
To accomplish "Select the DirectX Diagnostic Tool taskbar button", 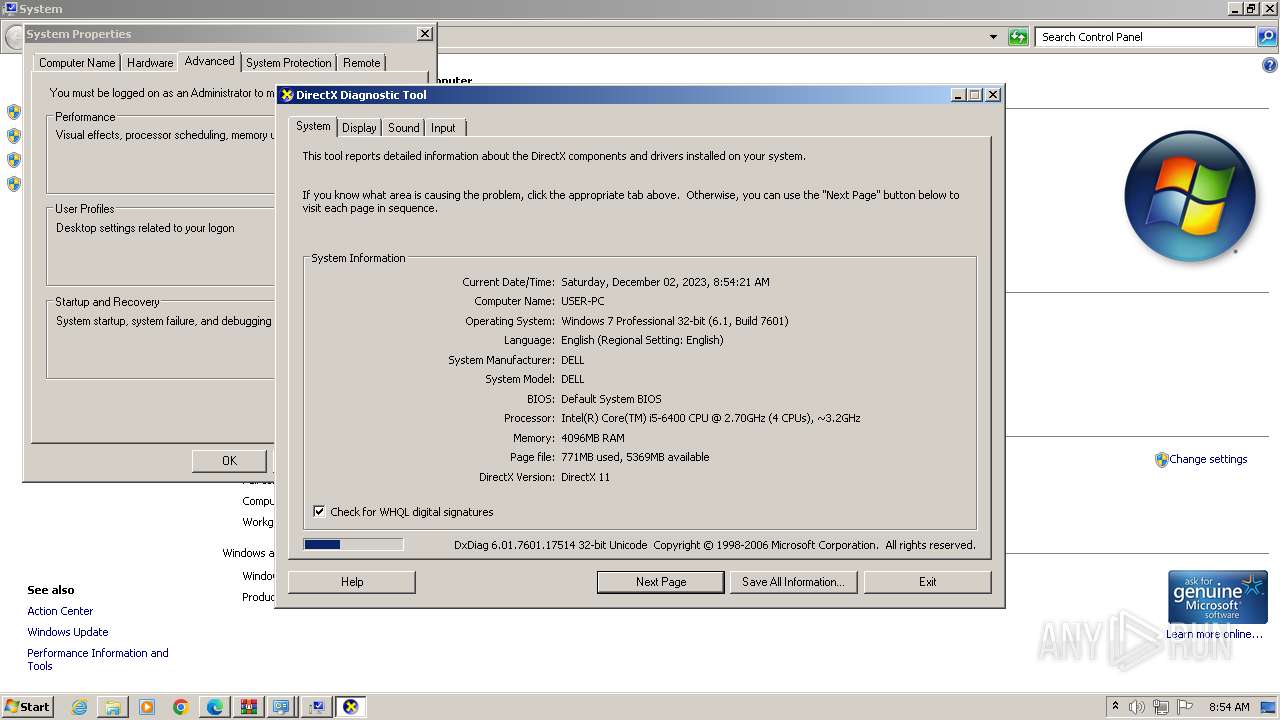I will click(x=350, y=707).
